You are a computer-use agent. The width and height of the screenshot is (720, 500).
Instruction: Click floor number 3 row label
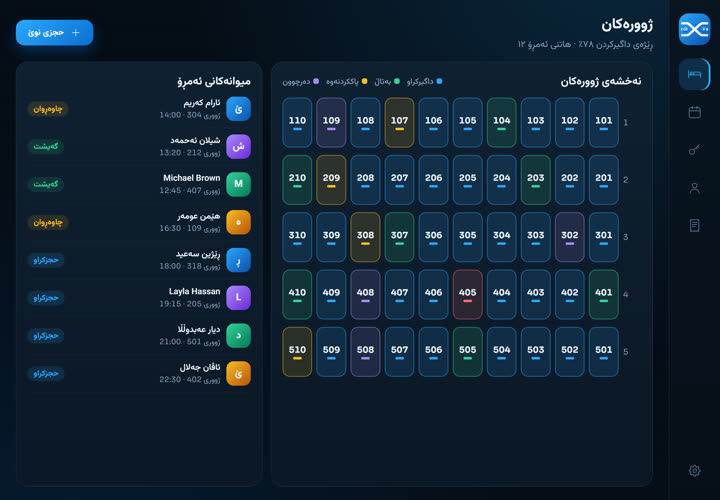coord(625,237)
